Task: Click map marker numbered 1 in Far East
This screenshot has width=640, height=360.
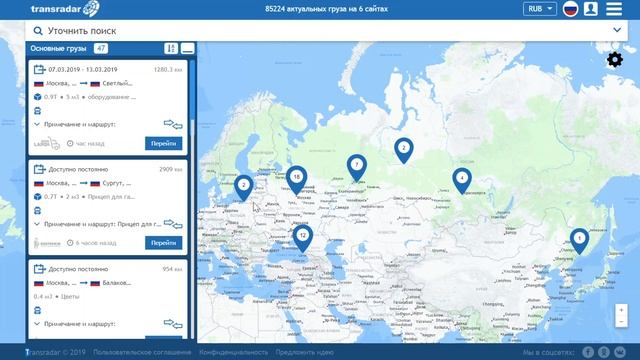Action: coord(579,241)
